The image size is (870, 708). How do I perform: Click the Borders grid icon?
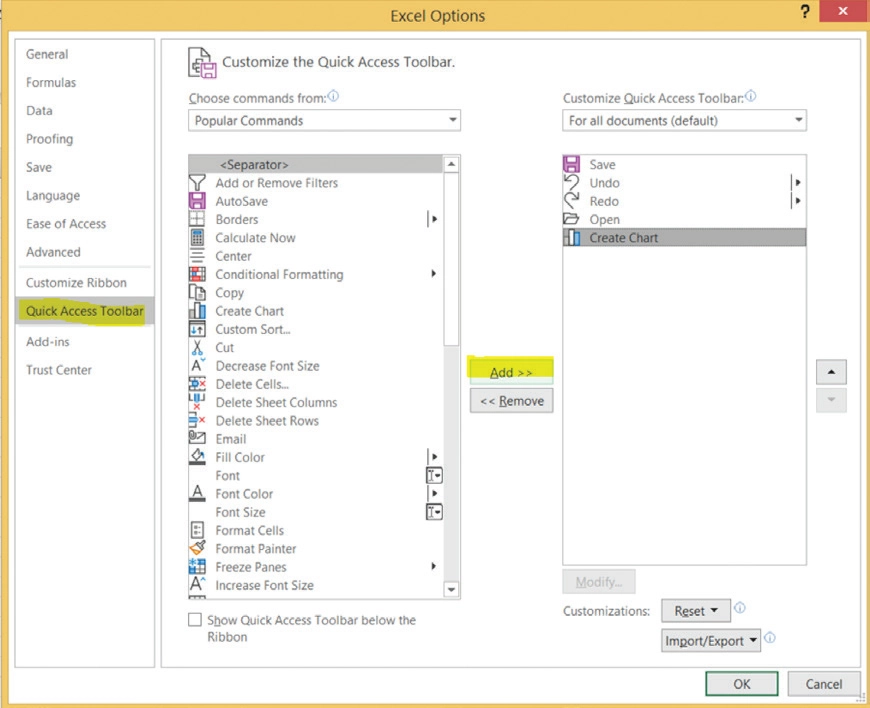197,219
